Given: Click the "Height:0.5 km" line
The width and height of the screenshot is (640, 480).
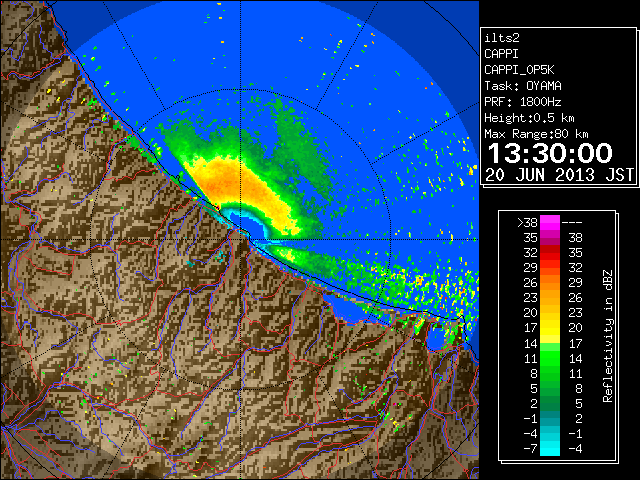Looking at the screenshot, I should click(x=529, y=118).
